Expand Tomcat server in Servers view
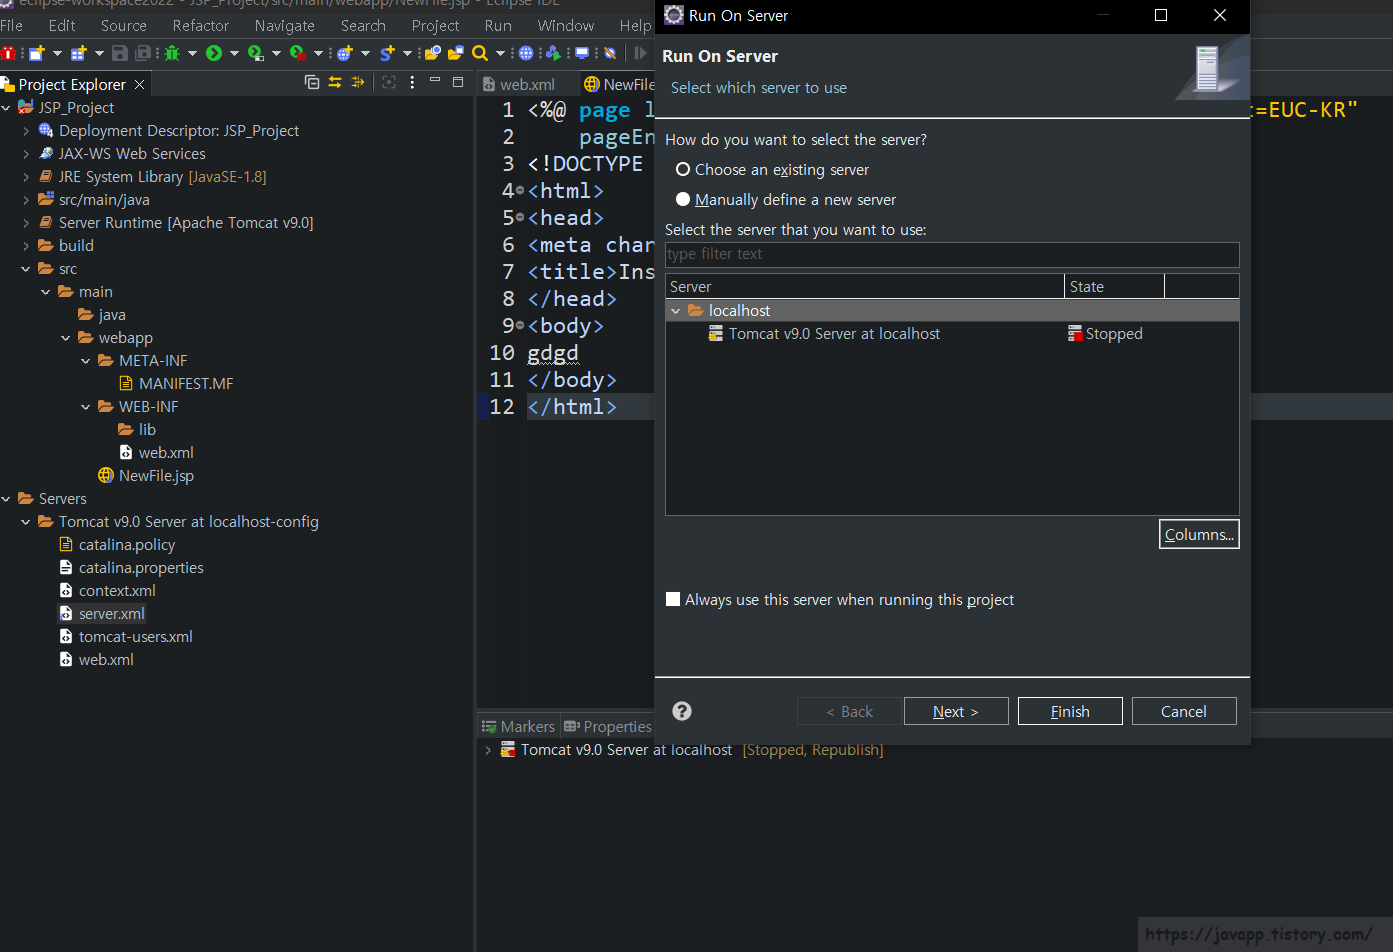Image resolution: width=1393 pixels, height=952 pixels. [x=488, y=750]
